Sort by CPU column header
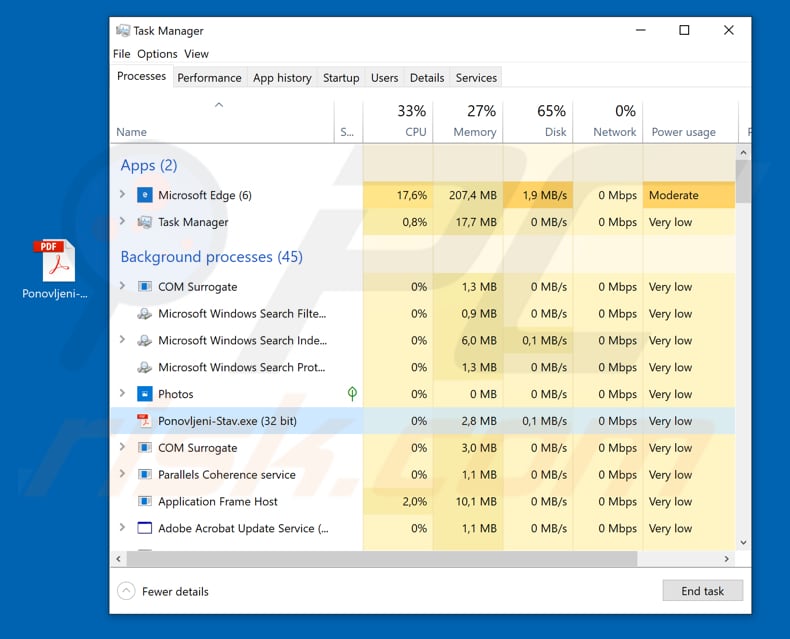Screen dimensions: 790x639 tap(398, 121)
